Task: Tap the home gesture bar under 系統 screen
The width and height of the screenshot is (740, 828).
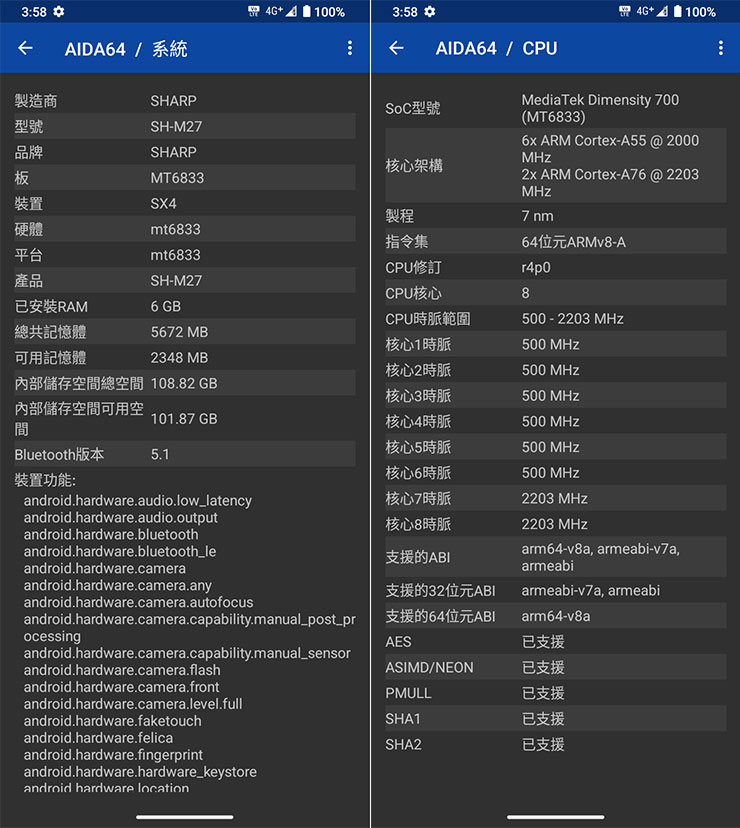Action: (184, 817)
